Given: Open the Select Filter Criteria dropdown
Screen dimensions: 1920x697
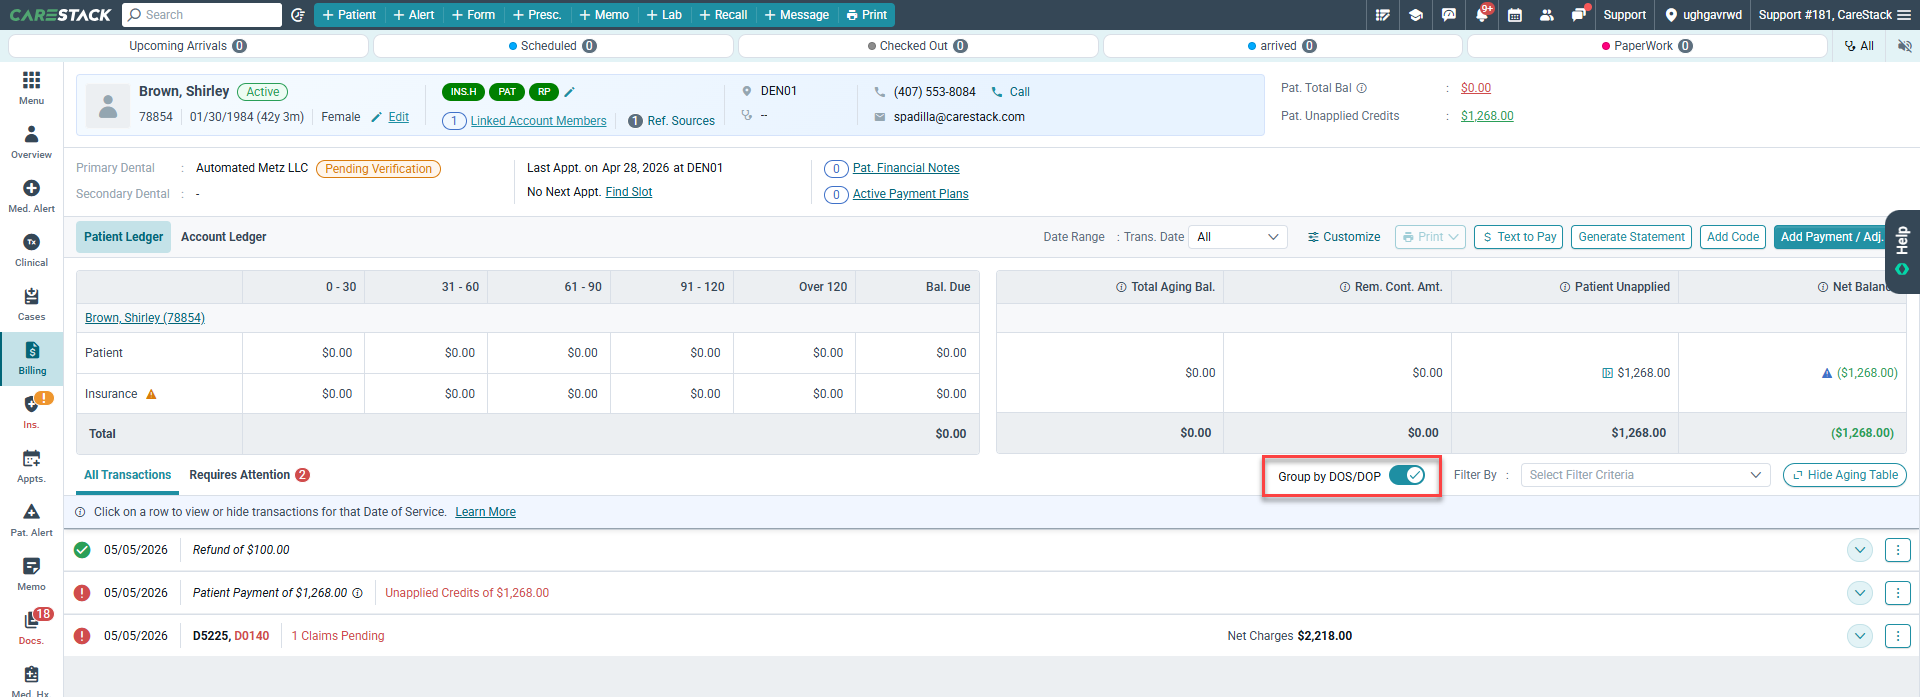Looking at the screenshot, I should point(1645,475).
